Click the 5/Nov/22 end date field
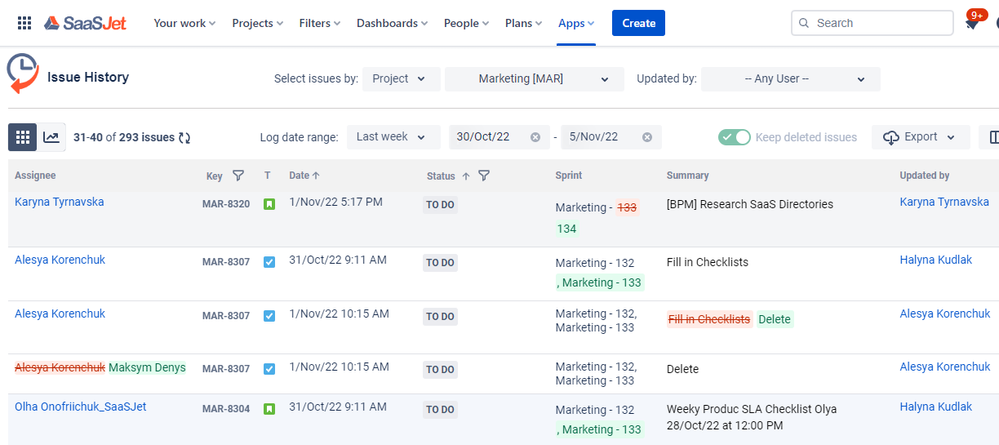Screen dimensions: 999x445 (611, 137)
